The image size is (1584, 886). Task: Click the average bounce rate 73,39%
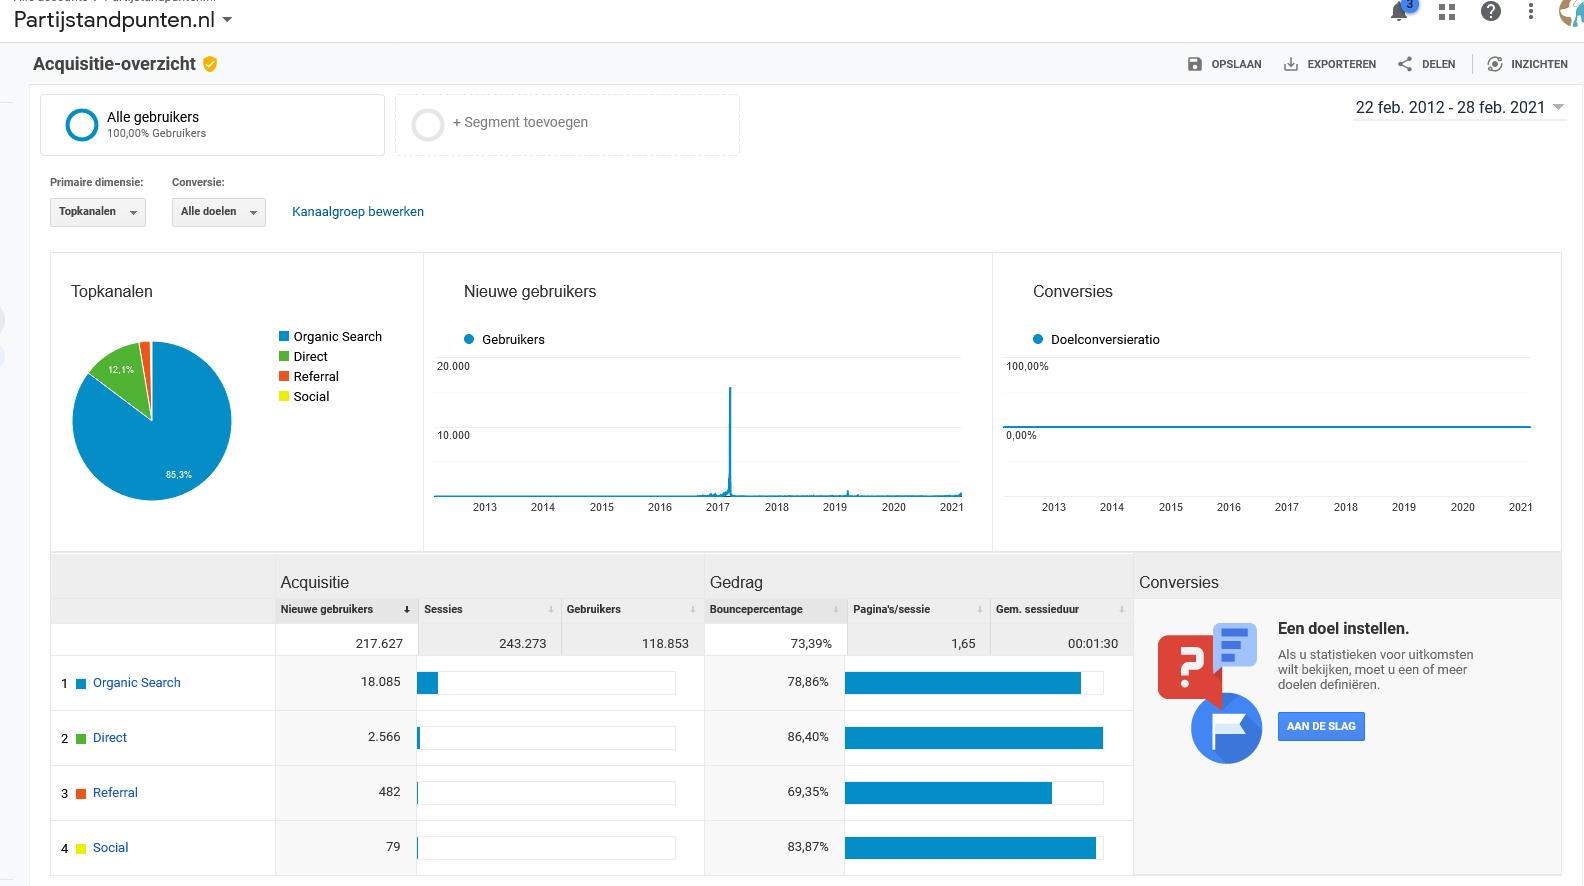[811, 643]
